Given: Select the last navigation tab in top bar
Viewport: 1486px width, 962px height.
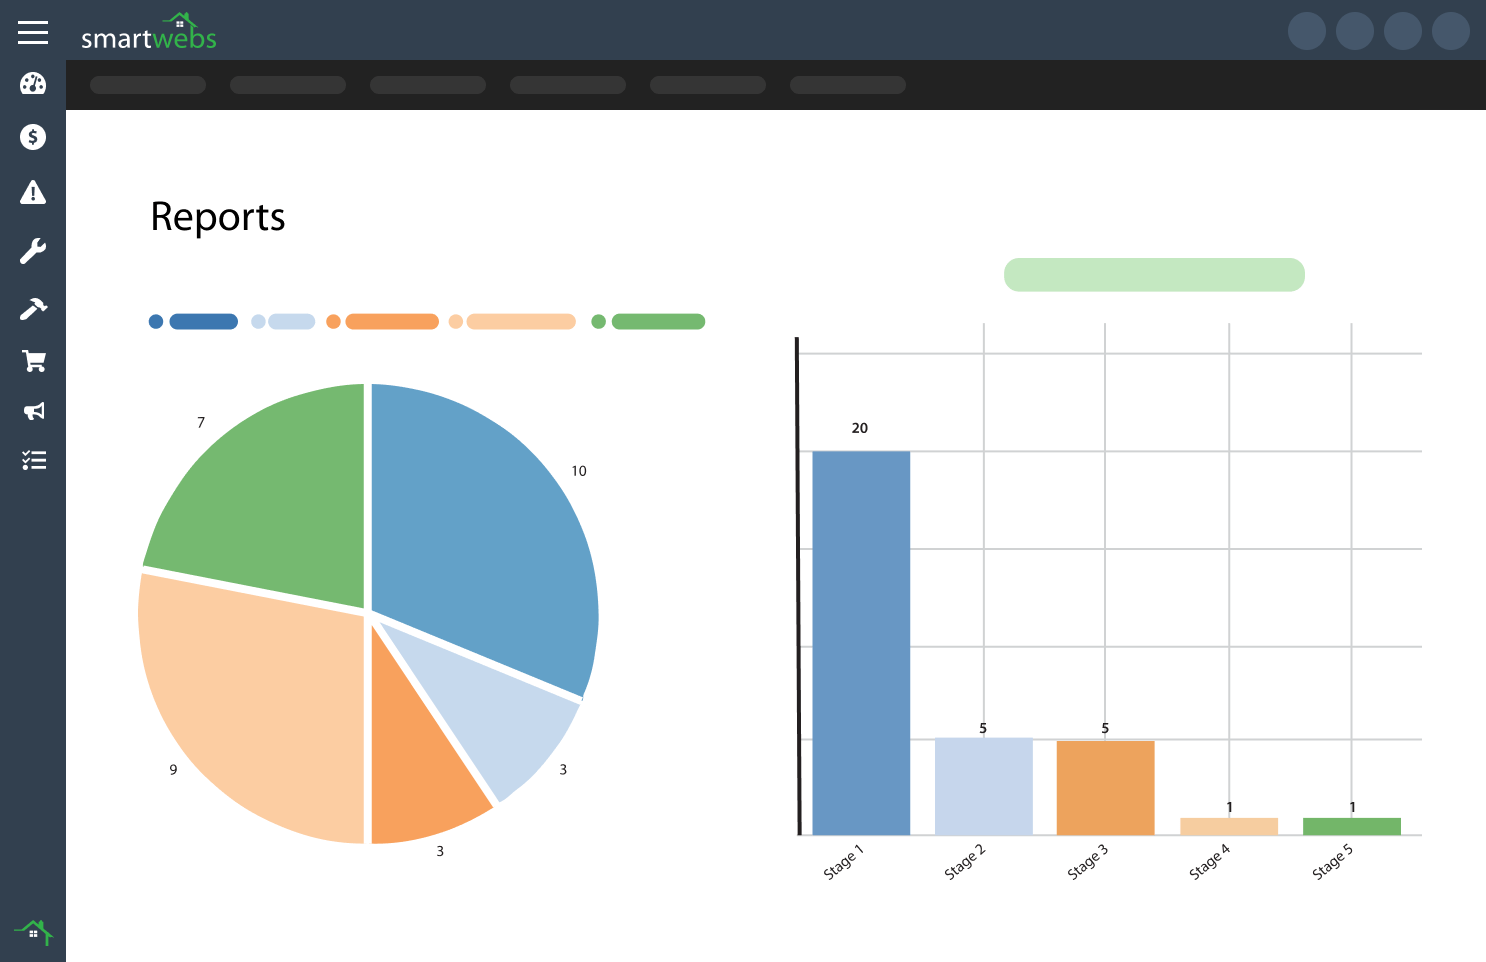Looking at the screenshot, I should [x=847, y=85].
